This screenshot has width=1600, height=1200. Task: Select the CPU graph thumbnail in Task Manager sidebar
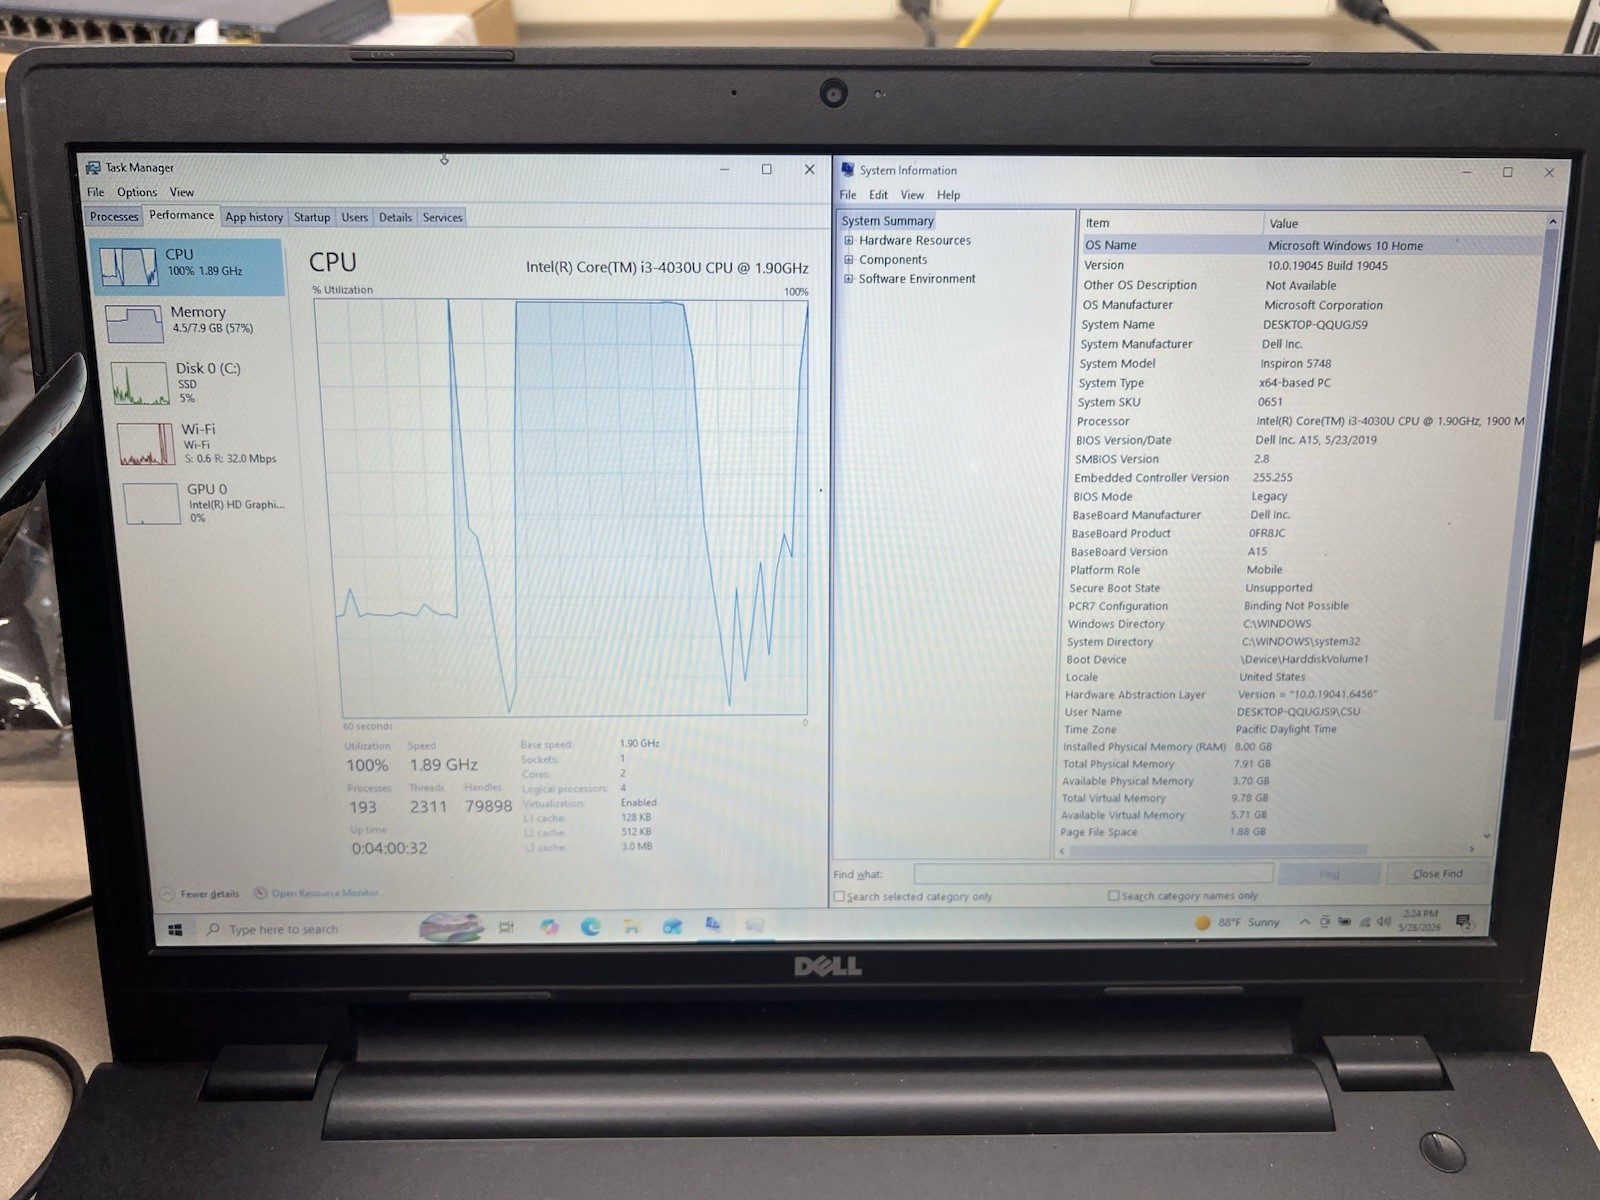pos(128,267)
